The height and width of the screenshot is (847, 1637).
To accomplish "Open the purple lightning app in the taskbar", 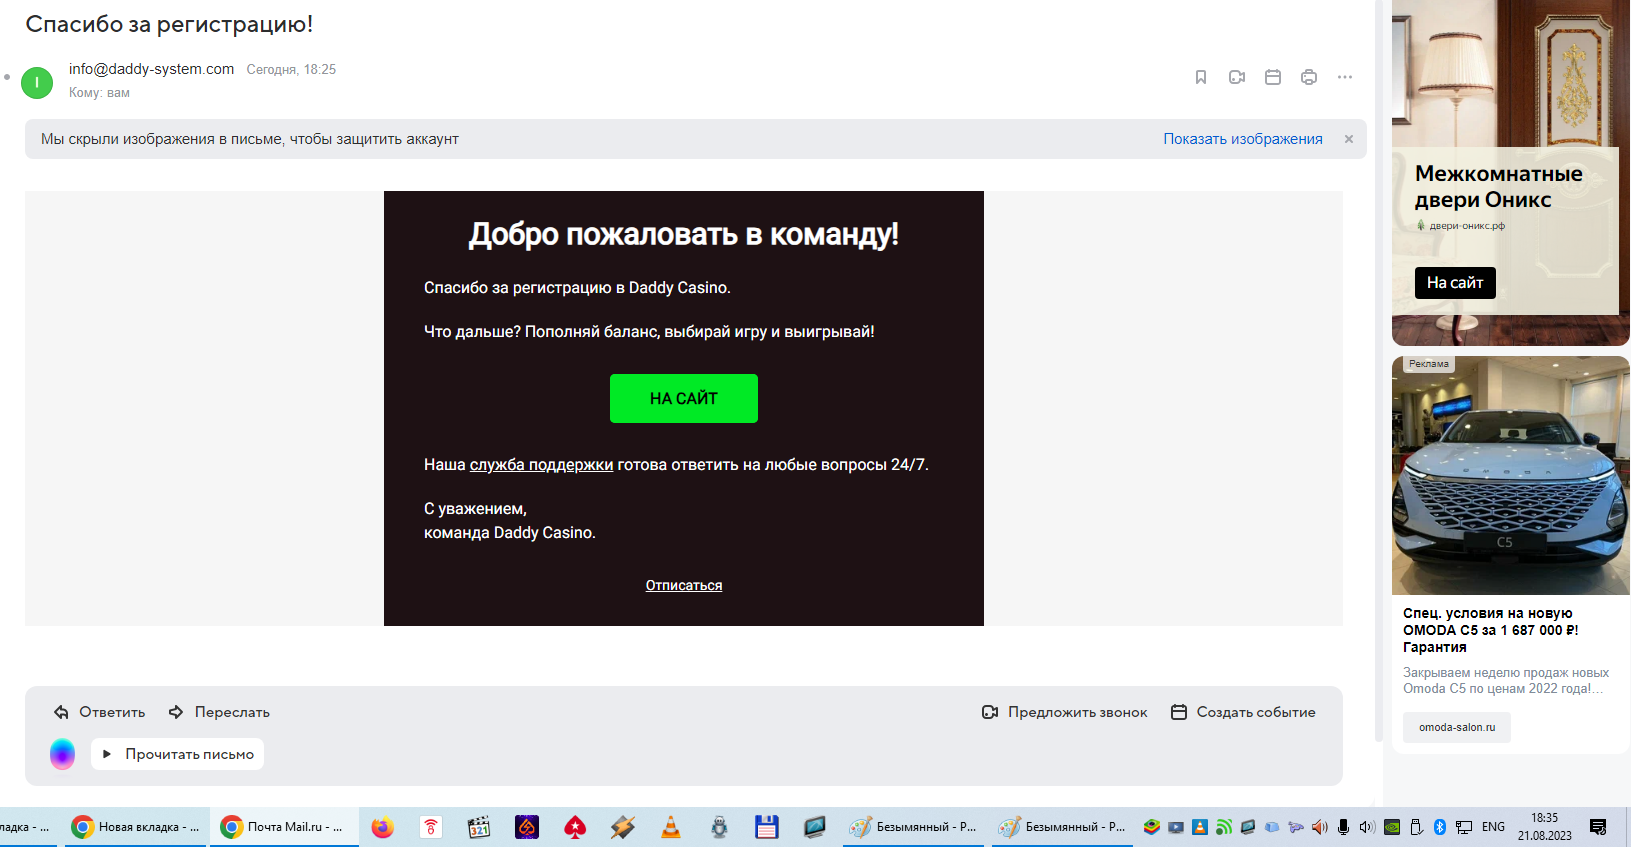I will 527,827.
